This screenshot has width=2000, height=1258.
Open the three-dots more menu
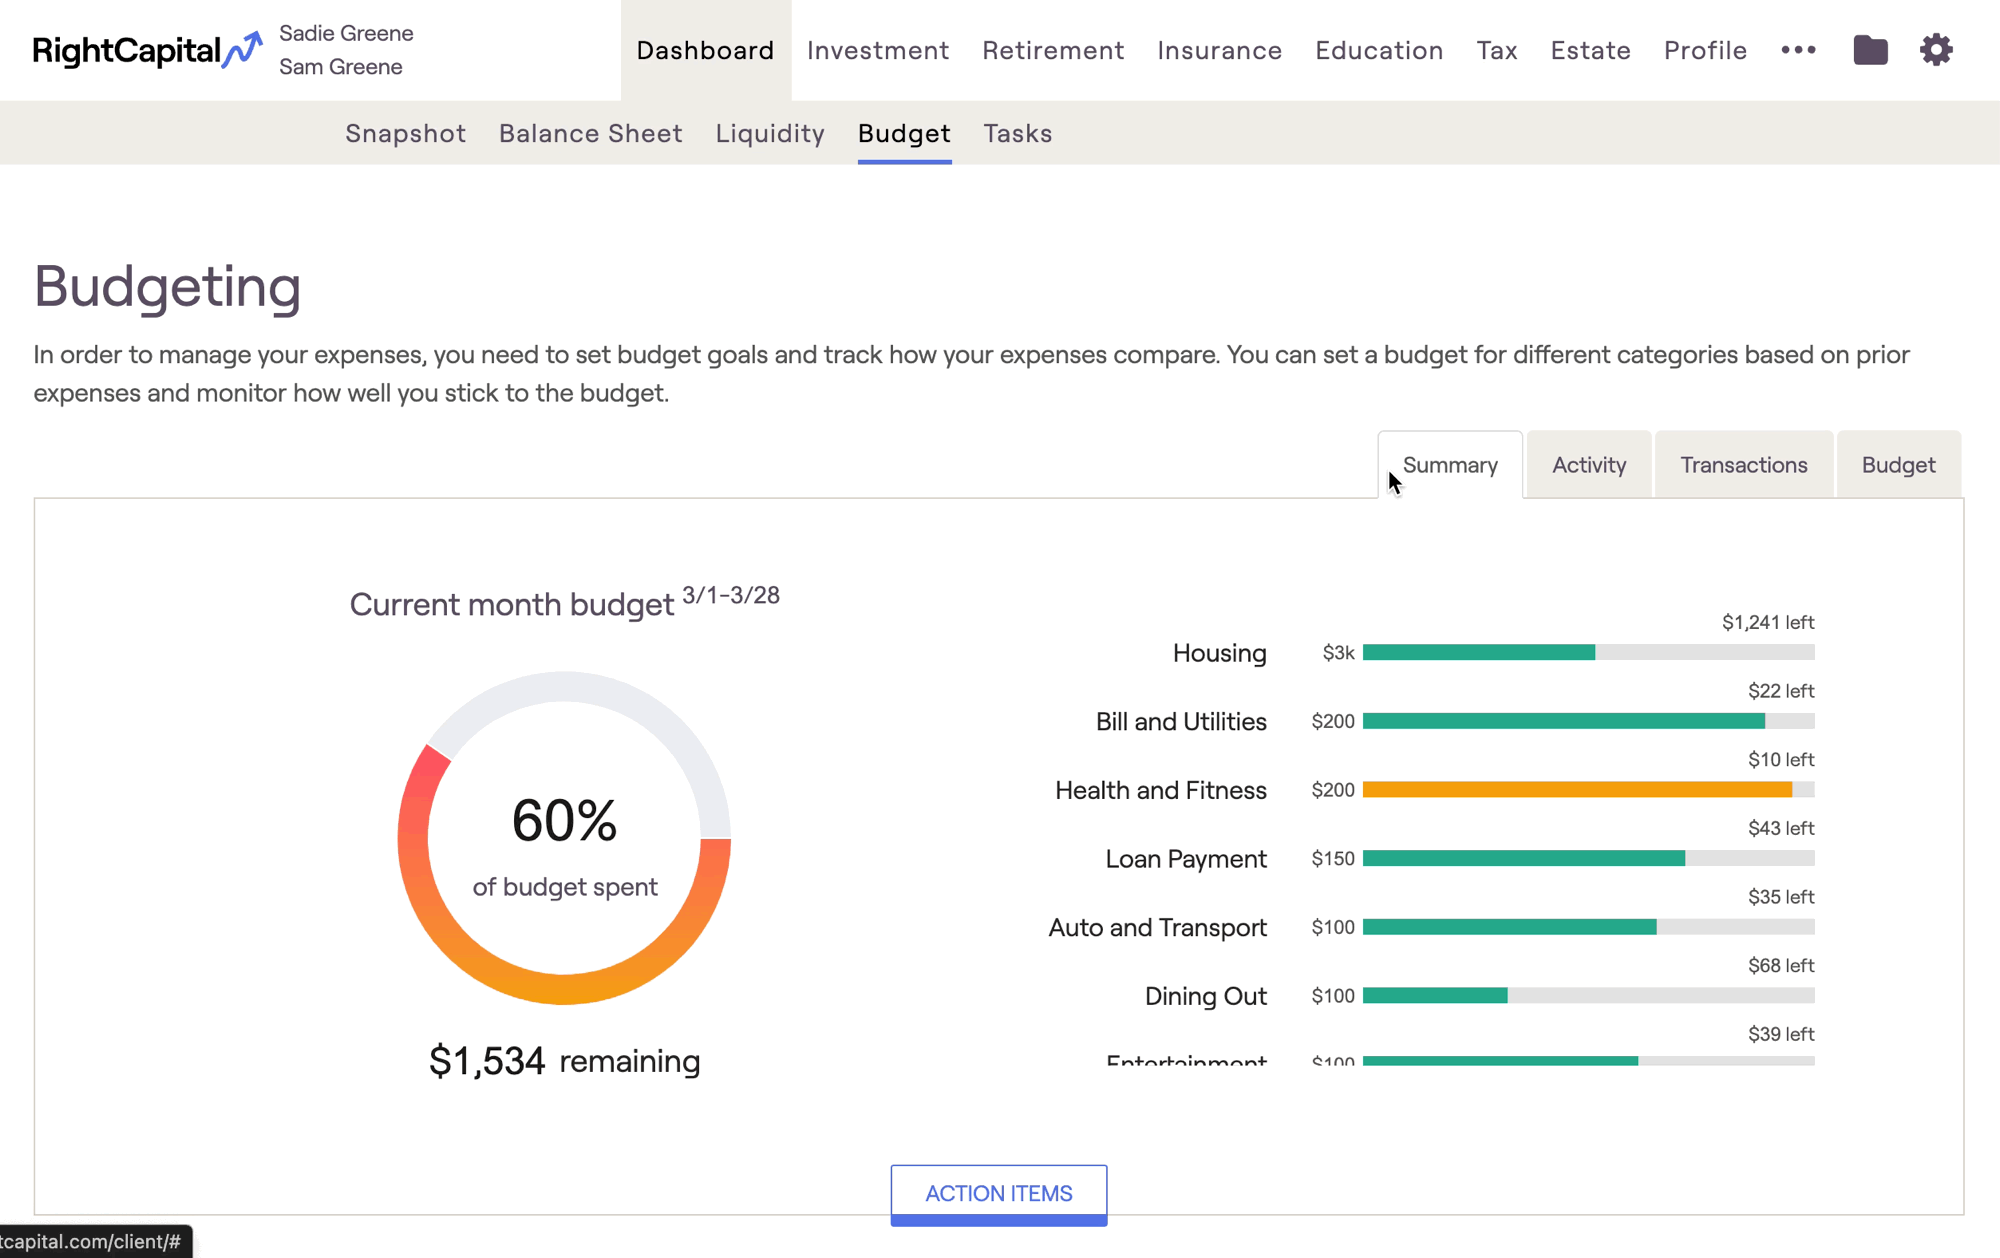coord(1798,50)
